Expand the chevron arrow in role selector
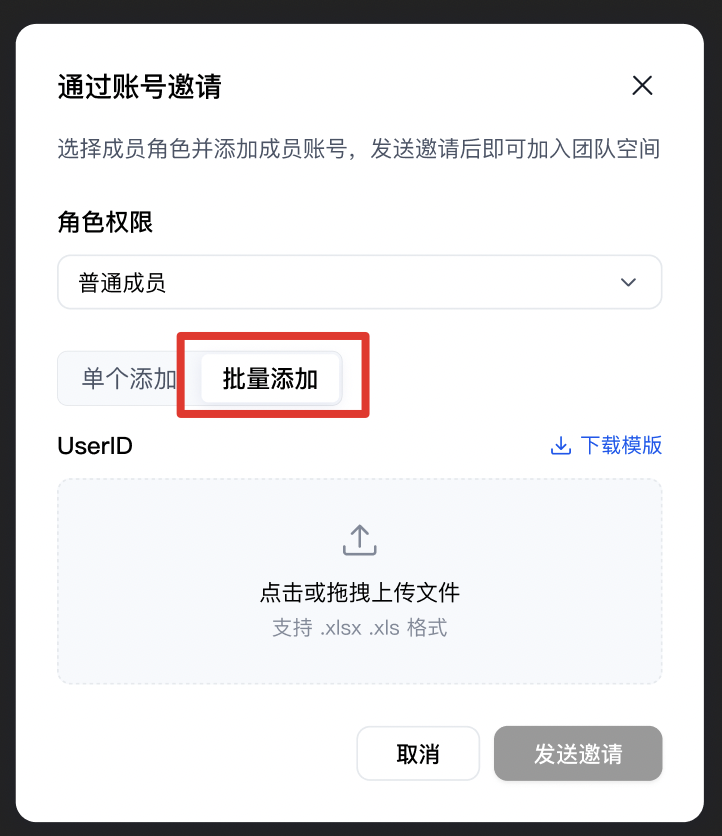 pos(628,282)
